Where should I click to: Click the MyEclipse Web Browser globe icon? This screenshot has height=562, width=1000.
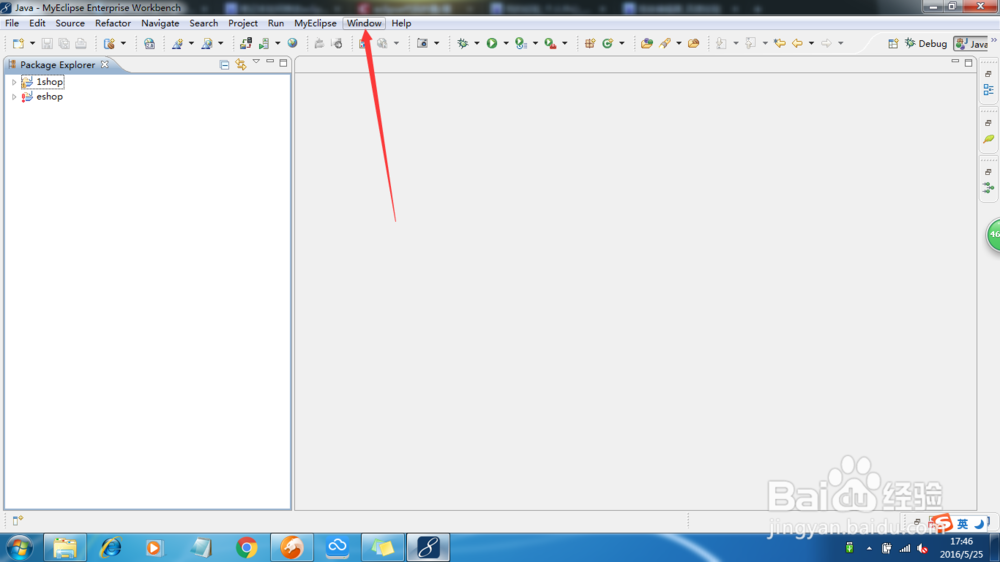pyautogui.click(x=149, y=43)
